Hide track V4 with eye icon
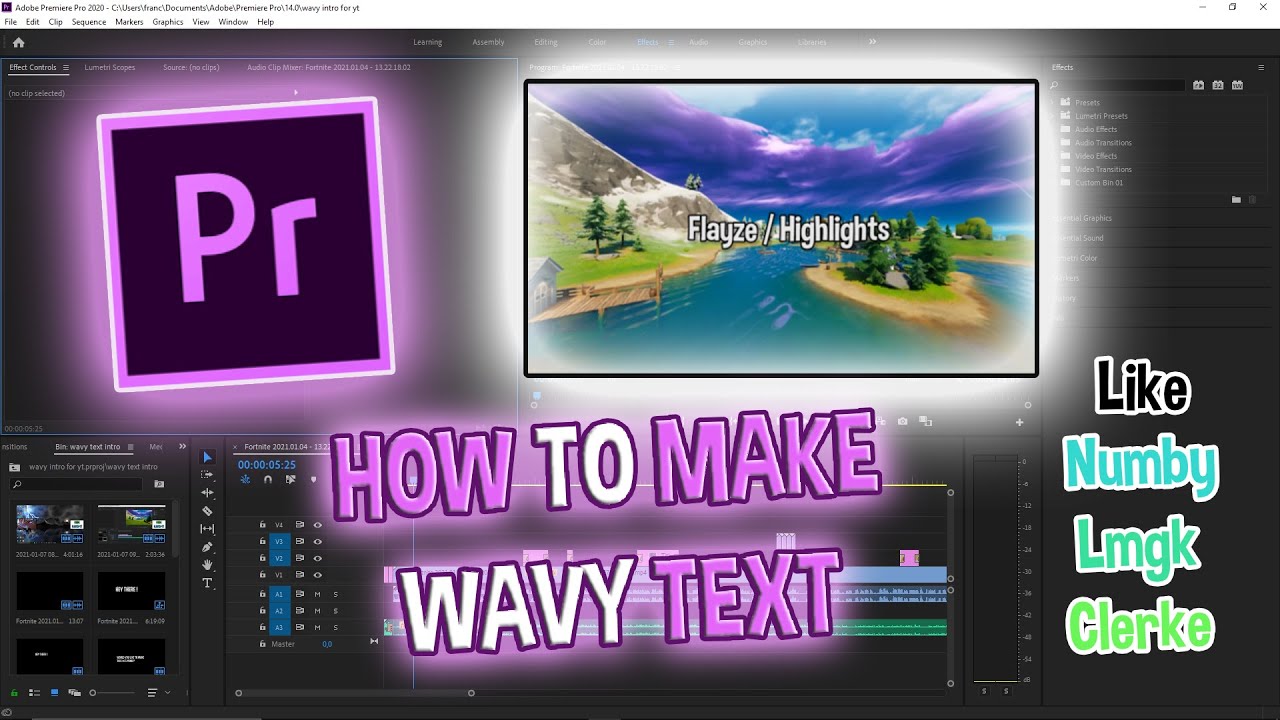1280x720 pixels. [318, 524]
